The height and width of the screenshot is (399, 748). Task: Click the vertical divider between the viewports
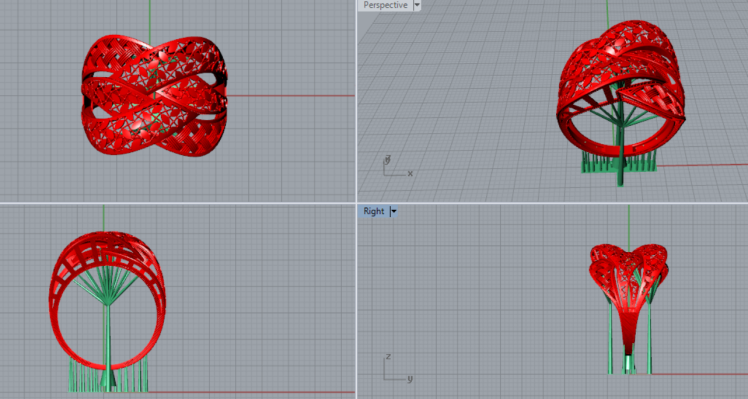[356, 200]
